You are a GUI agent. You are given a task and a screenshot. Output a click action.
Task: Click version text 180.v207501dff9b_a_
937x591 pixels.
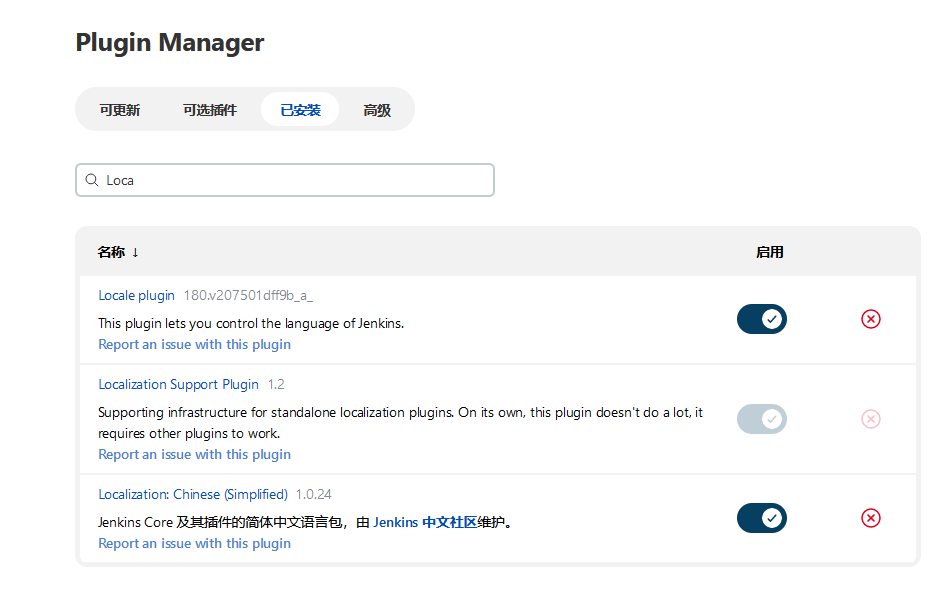(248, 295)
